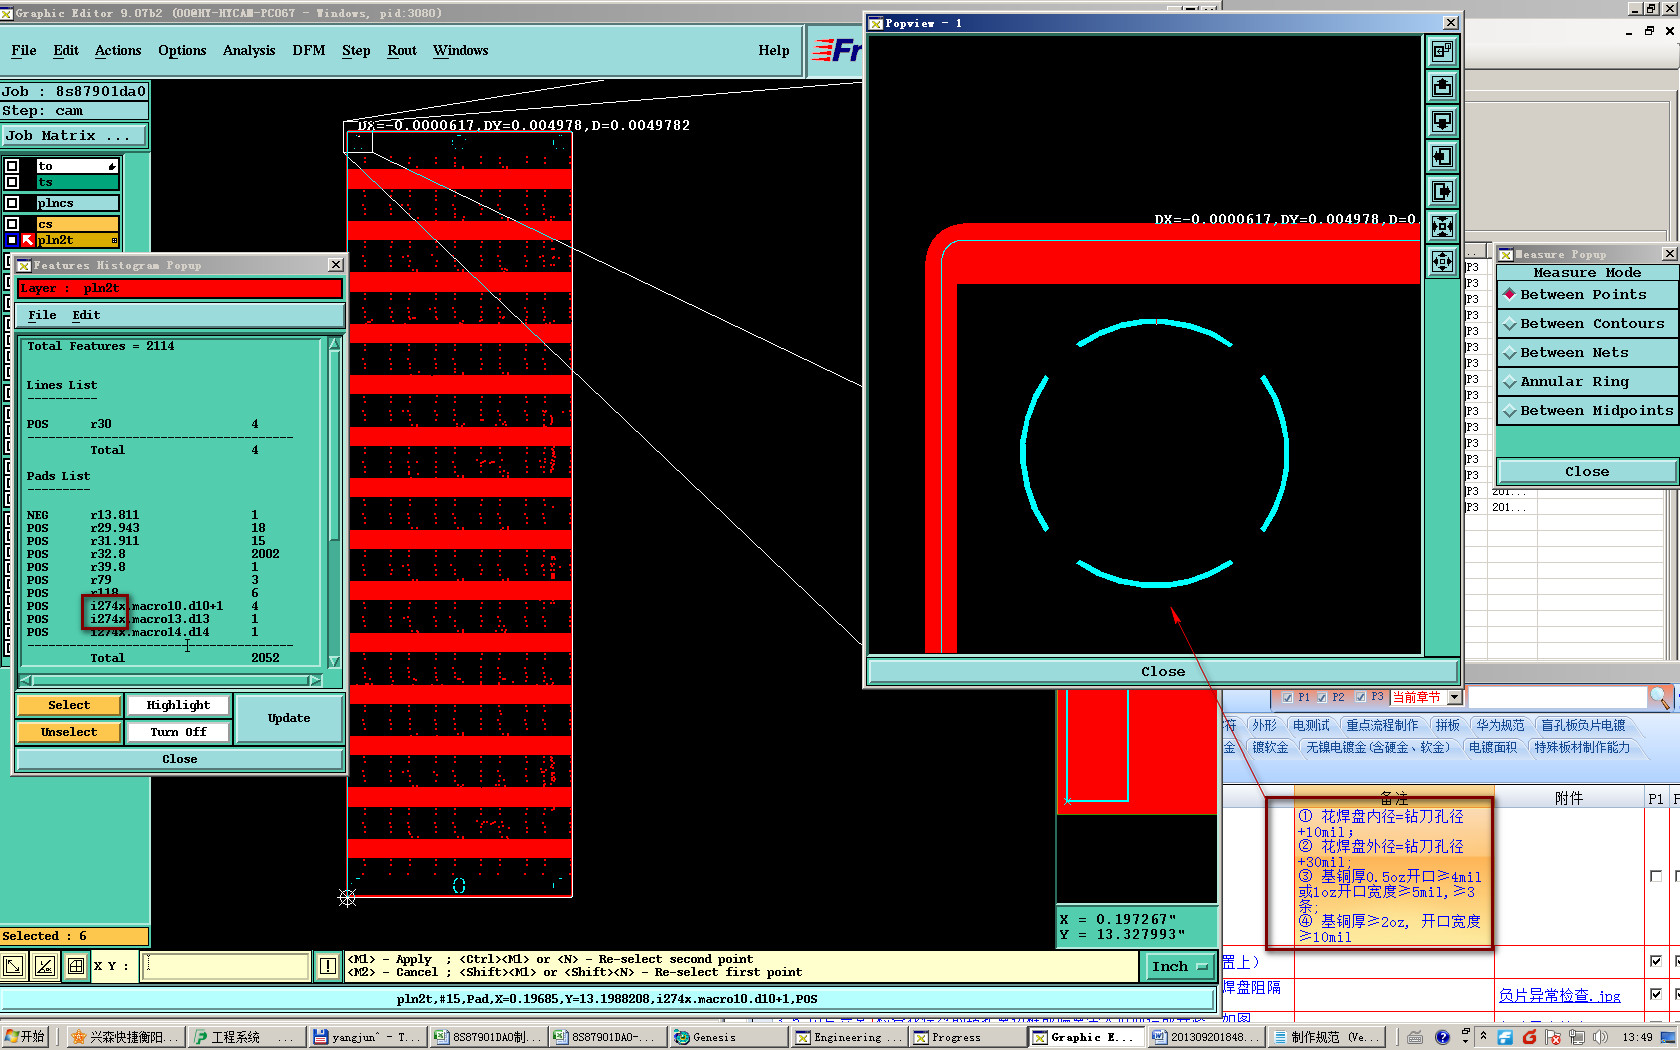Click the top Popview toolbar icon
This screenshot has width=1680, height=1050.
(1442, 51)
